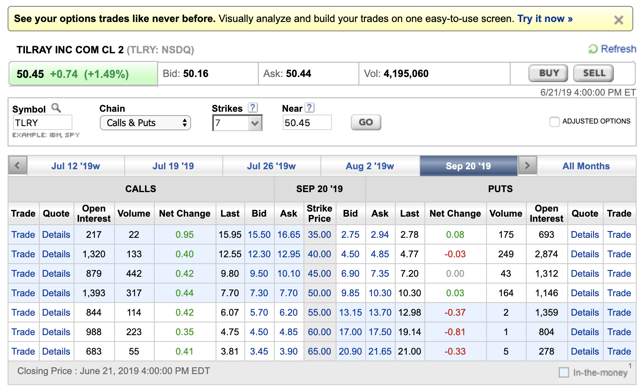View call Details for 65.00 strike
Screen dimensions: 640x391
[56, 351]
